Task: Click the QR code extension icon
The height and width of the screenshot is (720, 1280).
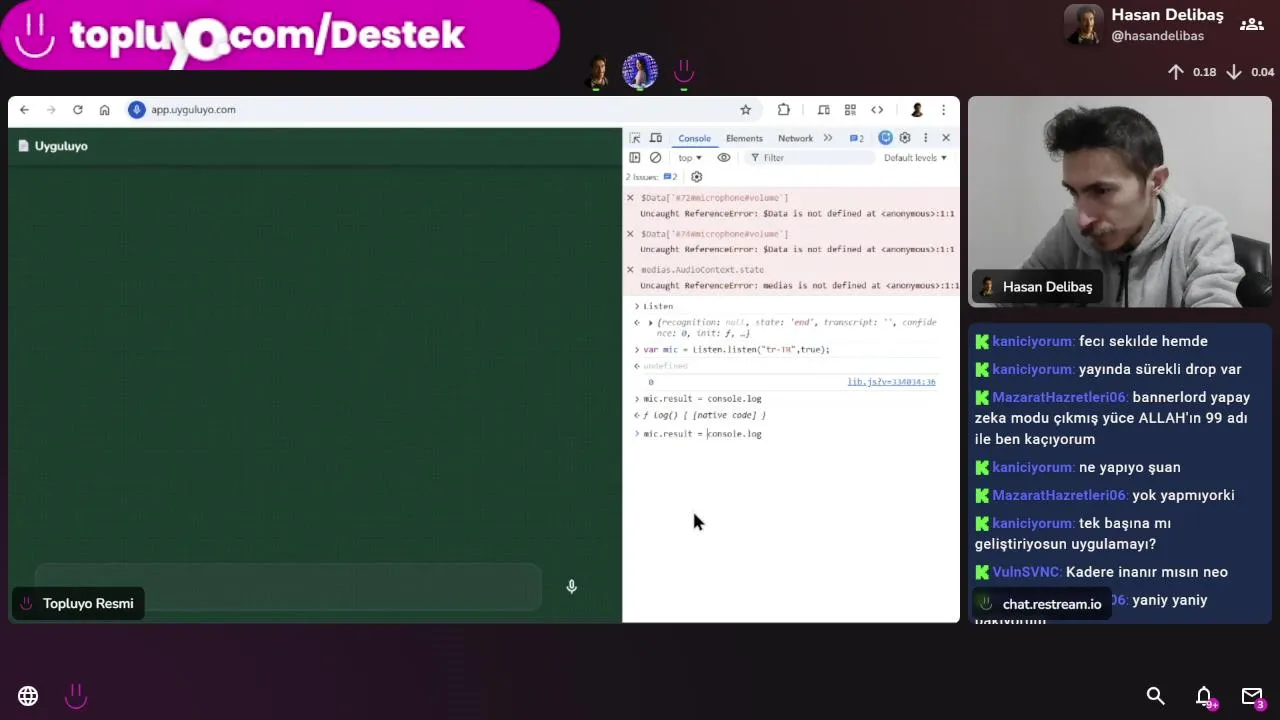Action: [x=850, y=110]
